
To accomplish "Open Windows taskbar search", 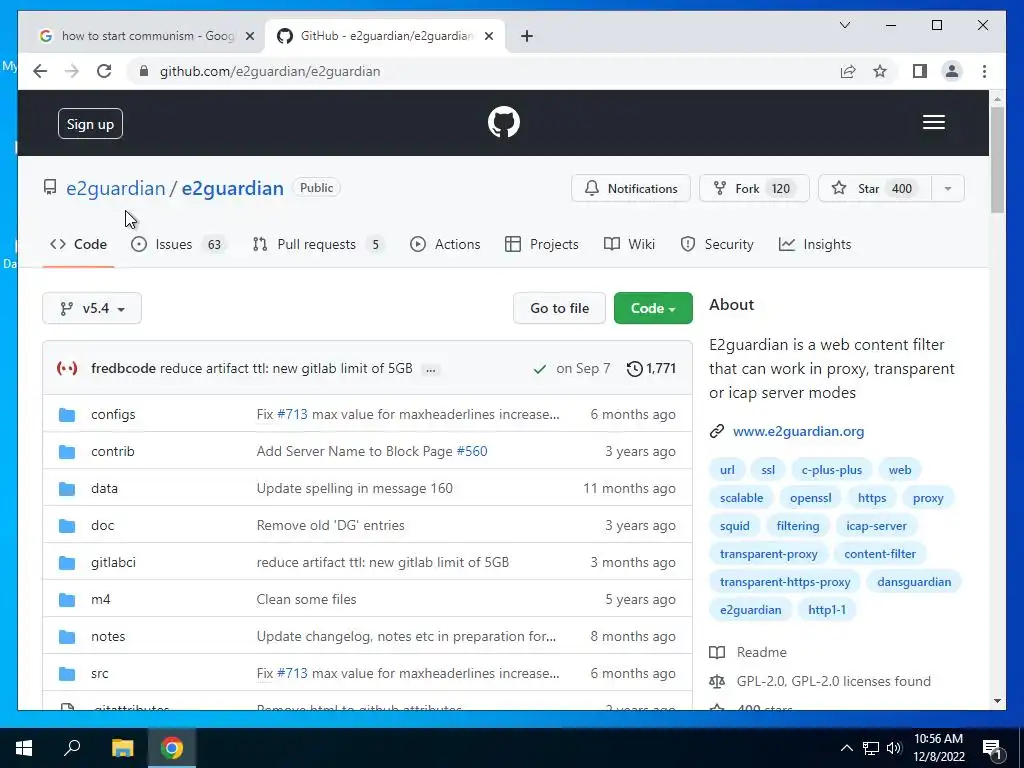I will 72,748.
